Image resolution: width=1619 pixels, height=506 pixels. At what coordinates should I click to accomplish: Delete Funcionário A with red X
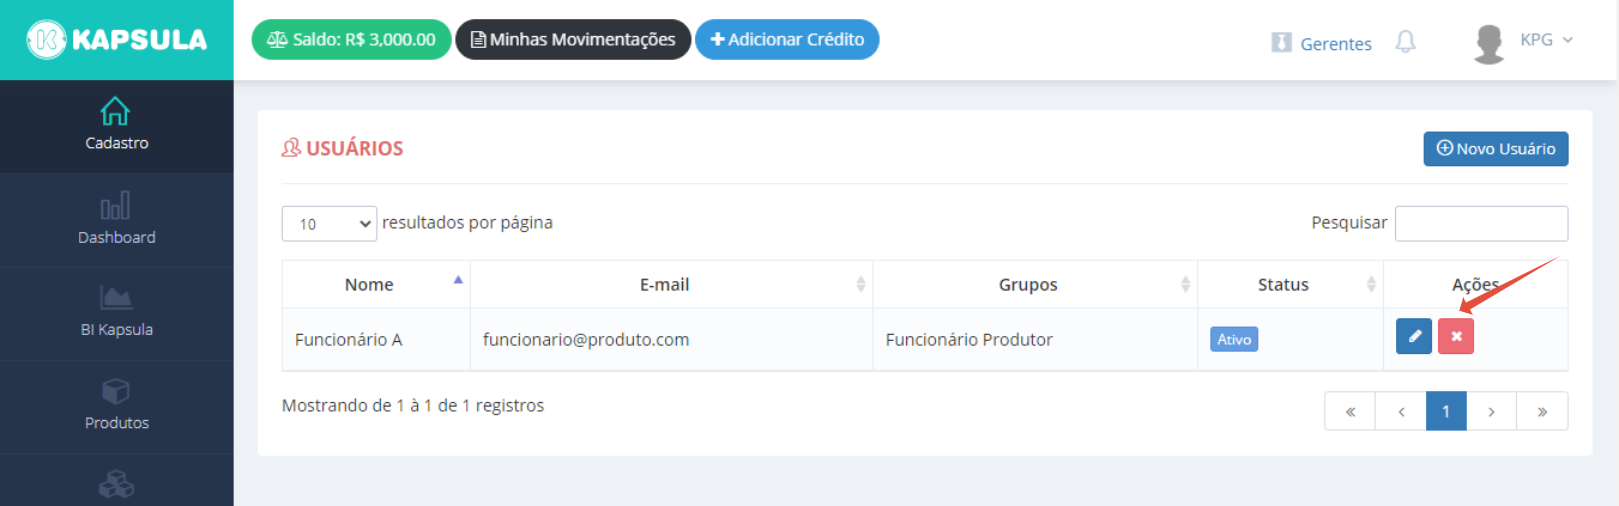(x=1456, y=337)
